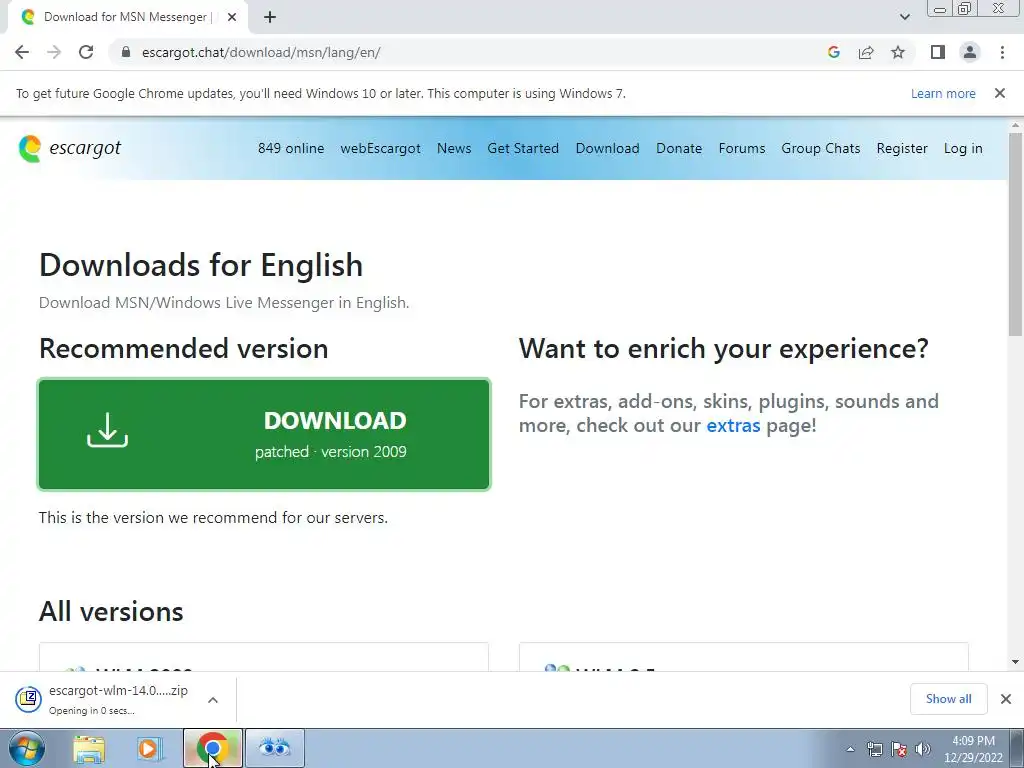The image size is (1024, 768).
Task: Bookmark this page with the star icon
Action: click(x=898, y=52)
